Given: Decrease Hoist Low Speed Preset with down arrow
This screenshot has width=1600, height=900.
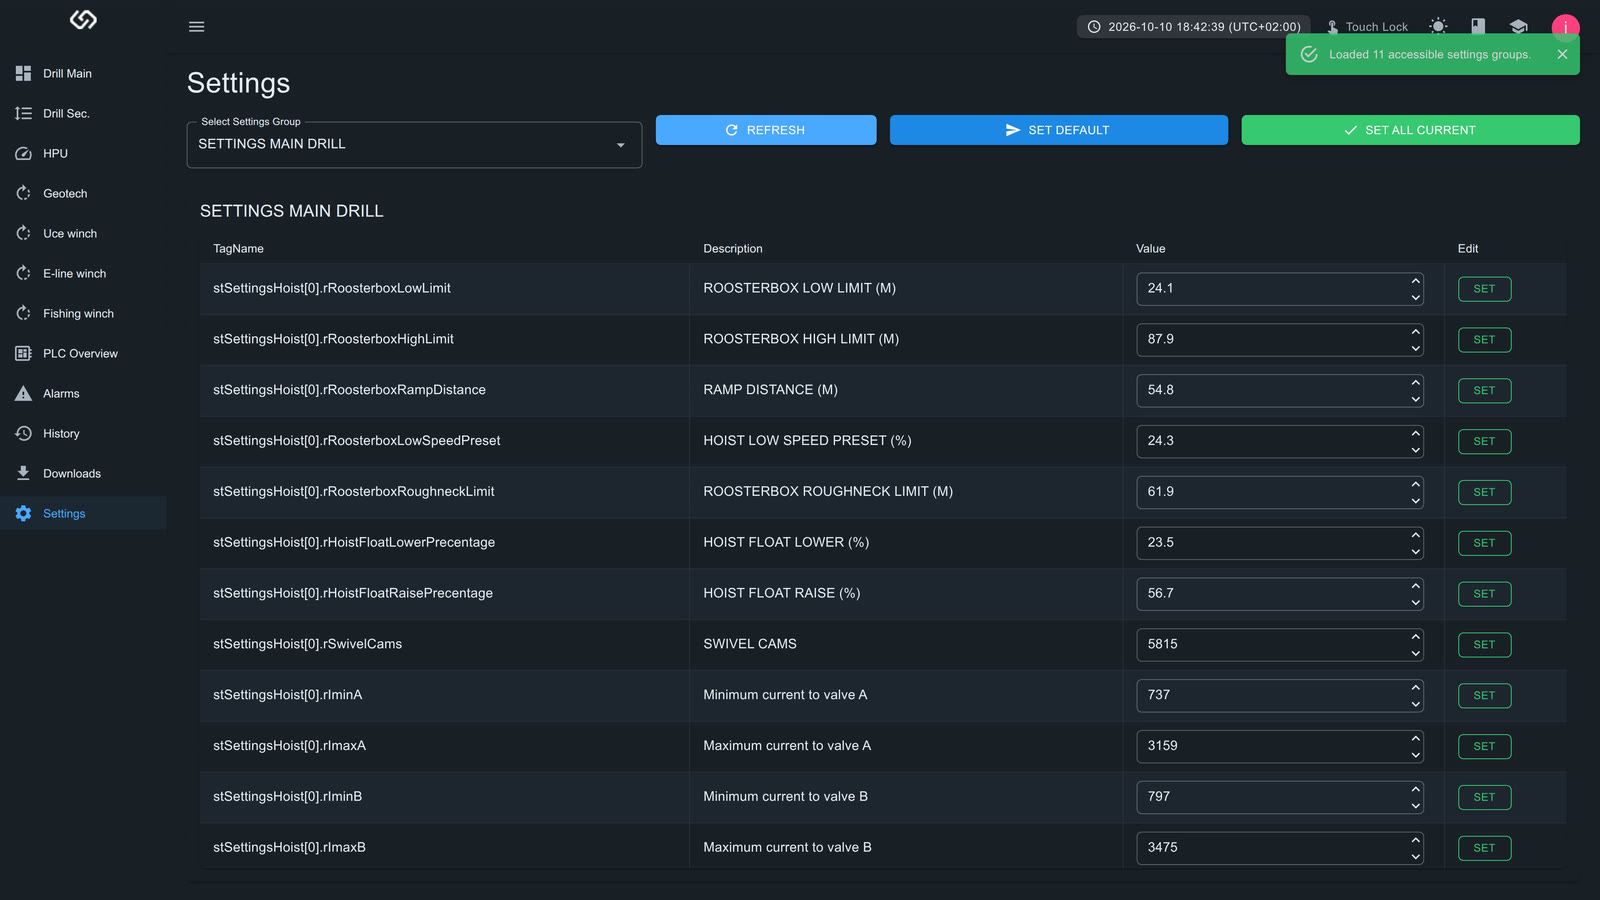Looking at the screenshot, I should 1416,450.
